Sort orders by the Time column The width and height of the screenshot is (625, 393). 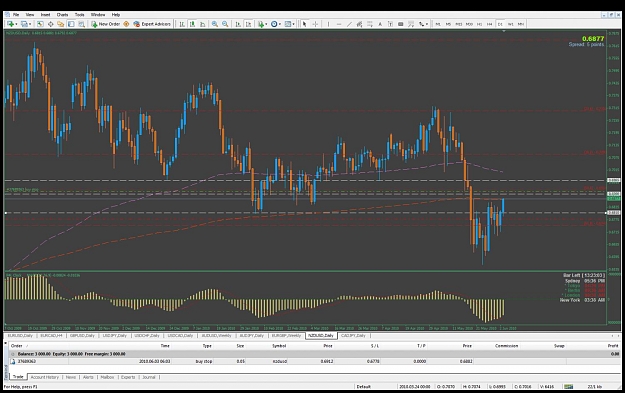tap(165, 346)
